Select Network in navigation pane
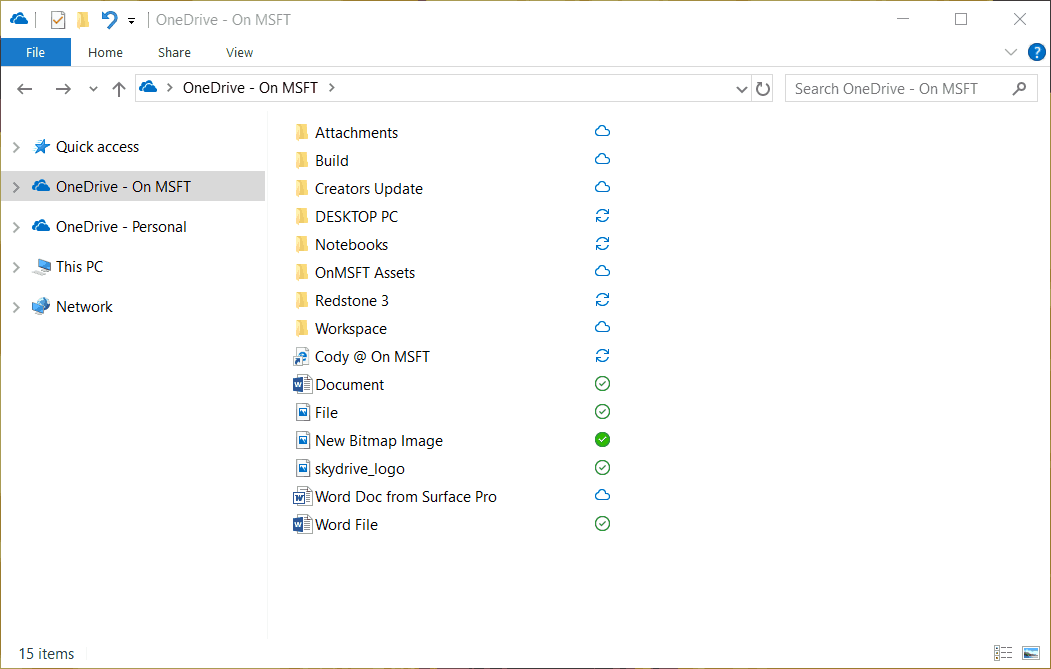The height and width of the screenshot is (669, 1051). 84,307
